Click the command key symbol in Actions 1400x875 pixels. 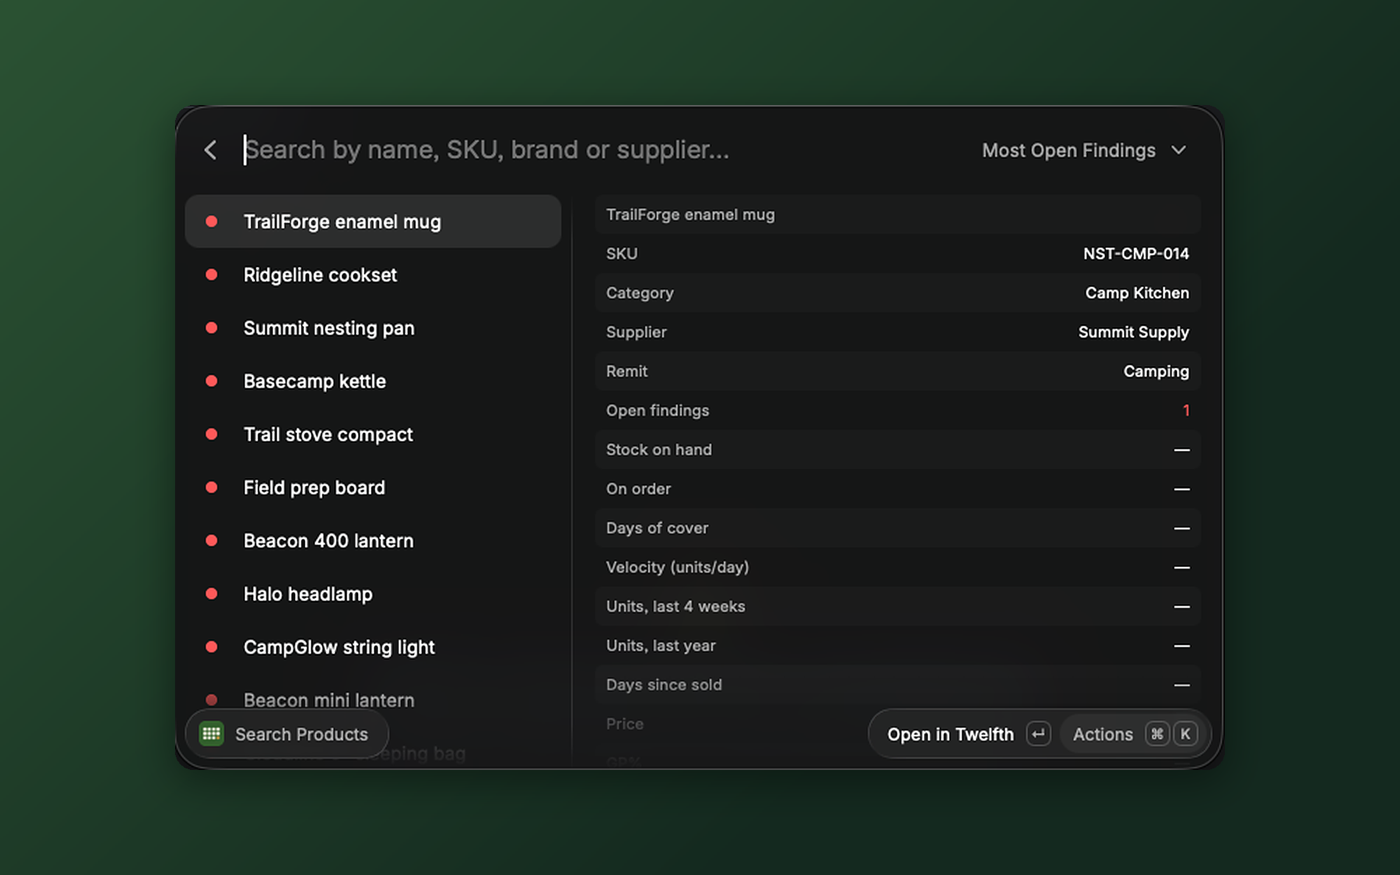(1157, 734)
